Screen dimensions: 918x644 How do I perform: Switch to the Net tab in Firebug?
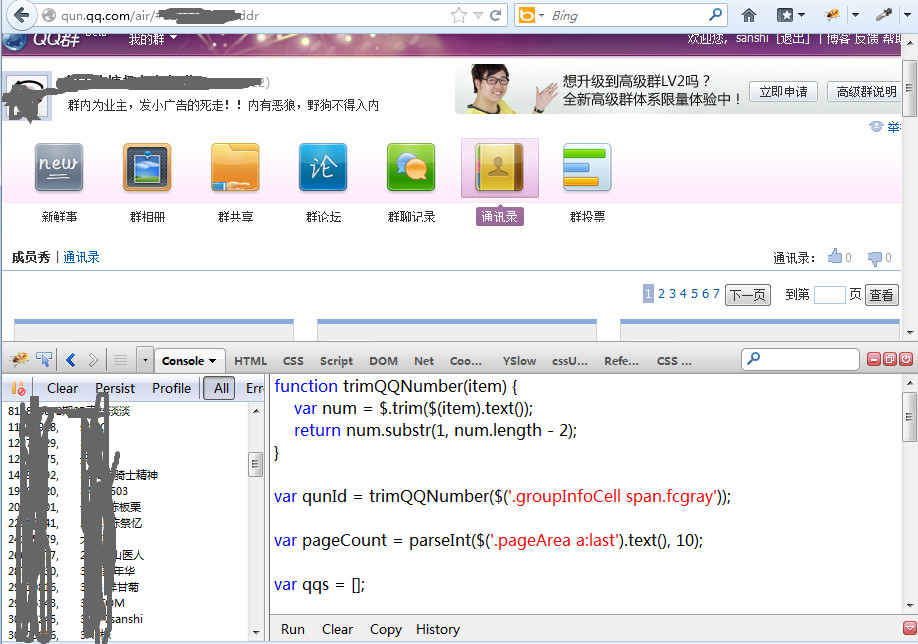pos(424,361)
